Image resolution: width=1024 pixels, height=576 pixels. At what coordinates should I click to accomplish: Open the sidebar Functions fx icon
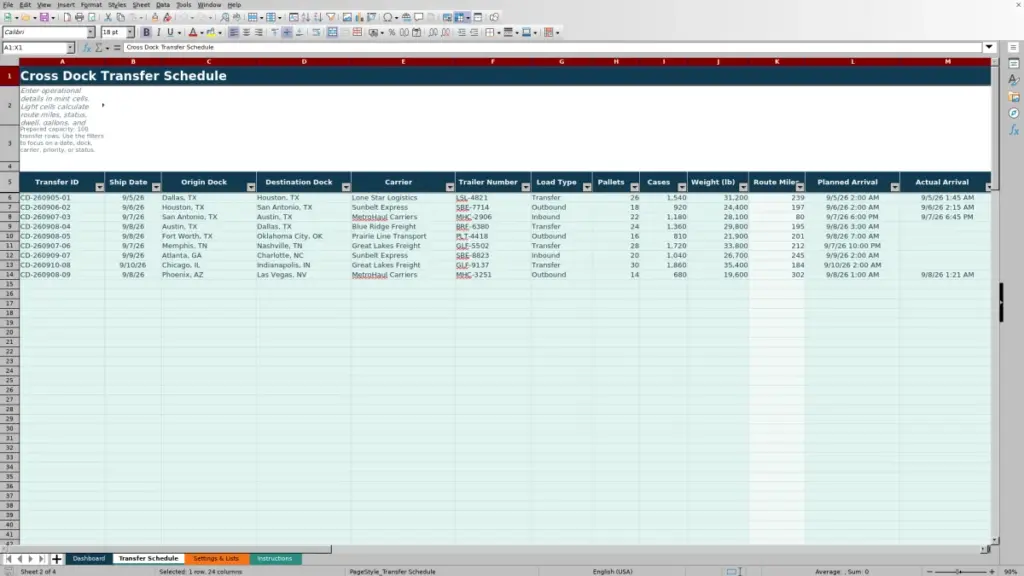coord(1014,131)
